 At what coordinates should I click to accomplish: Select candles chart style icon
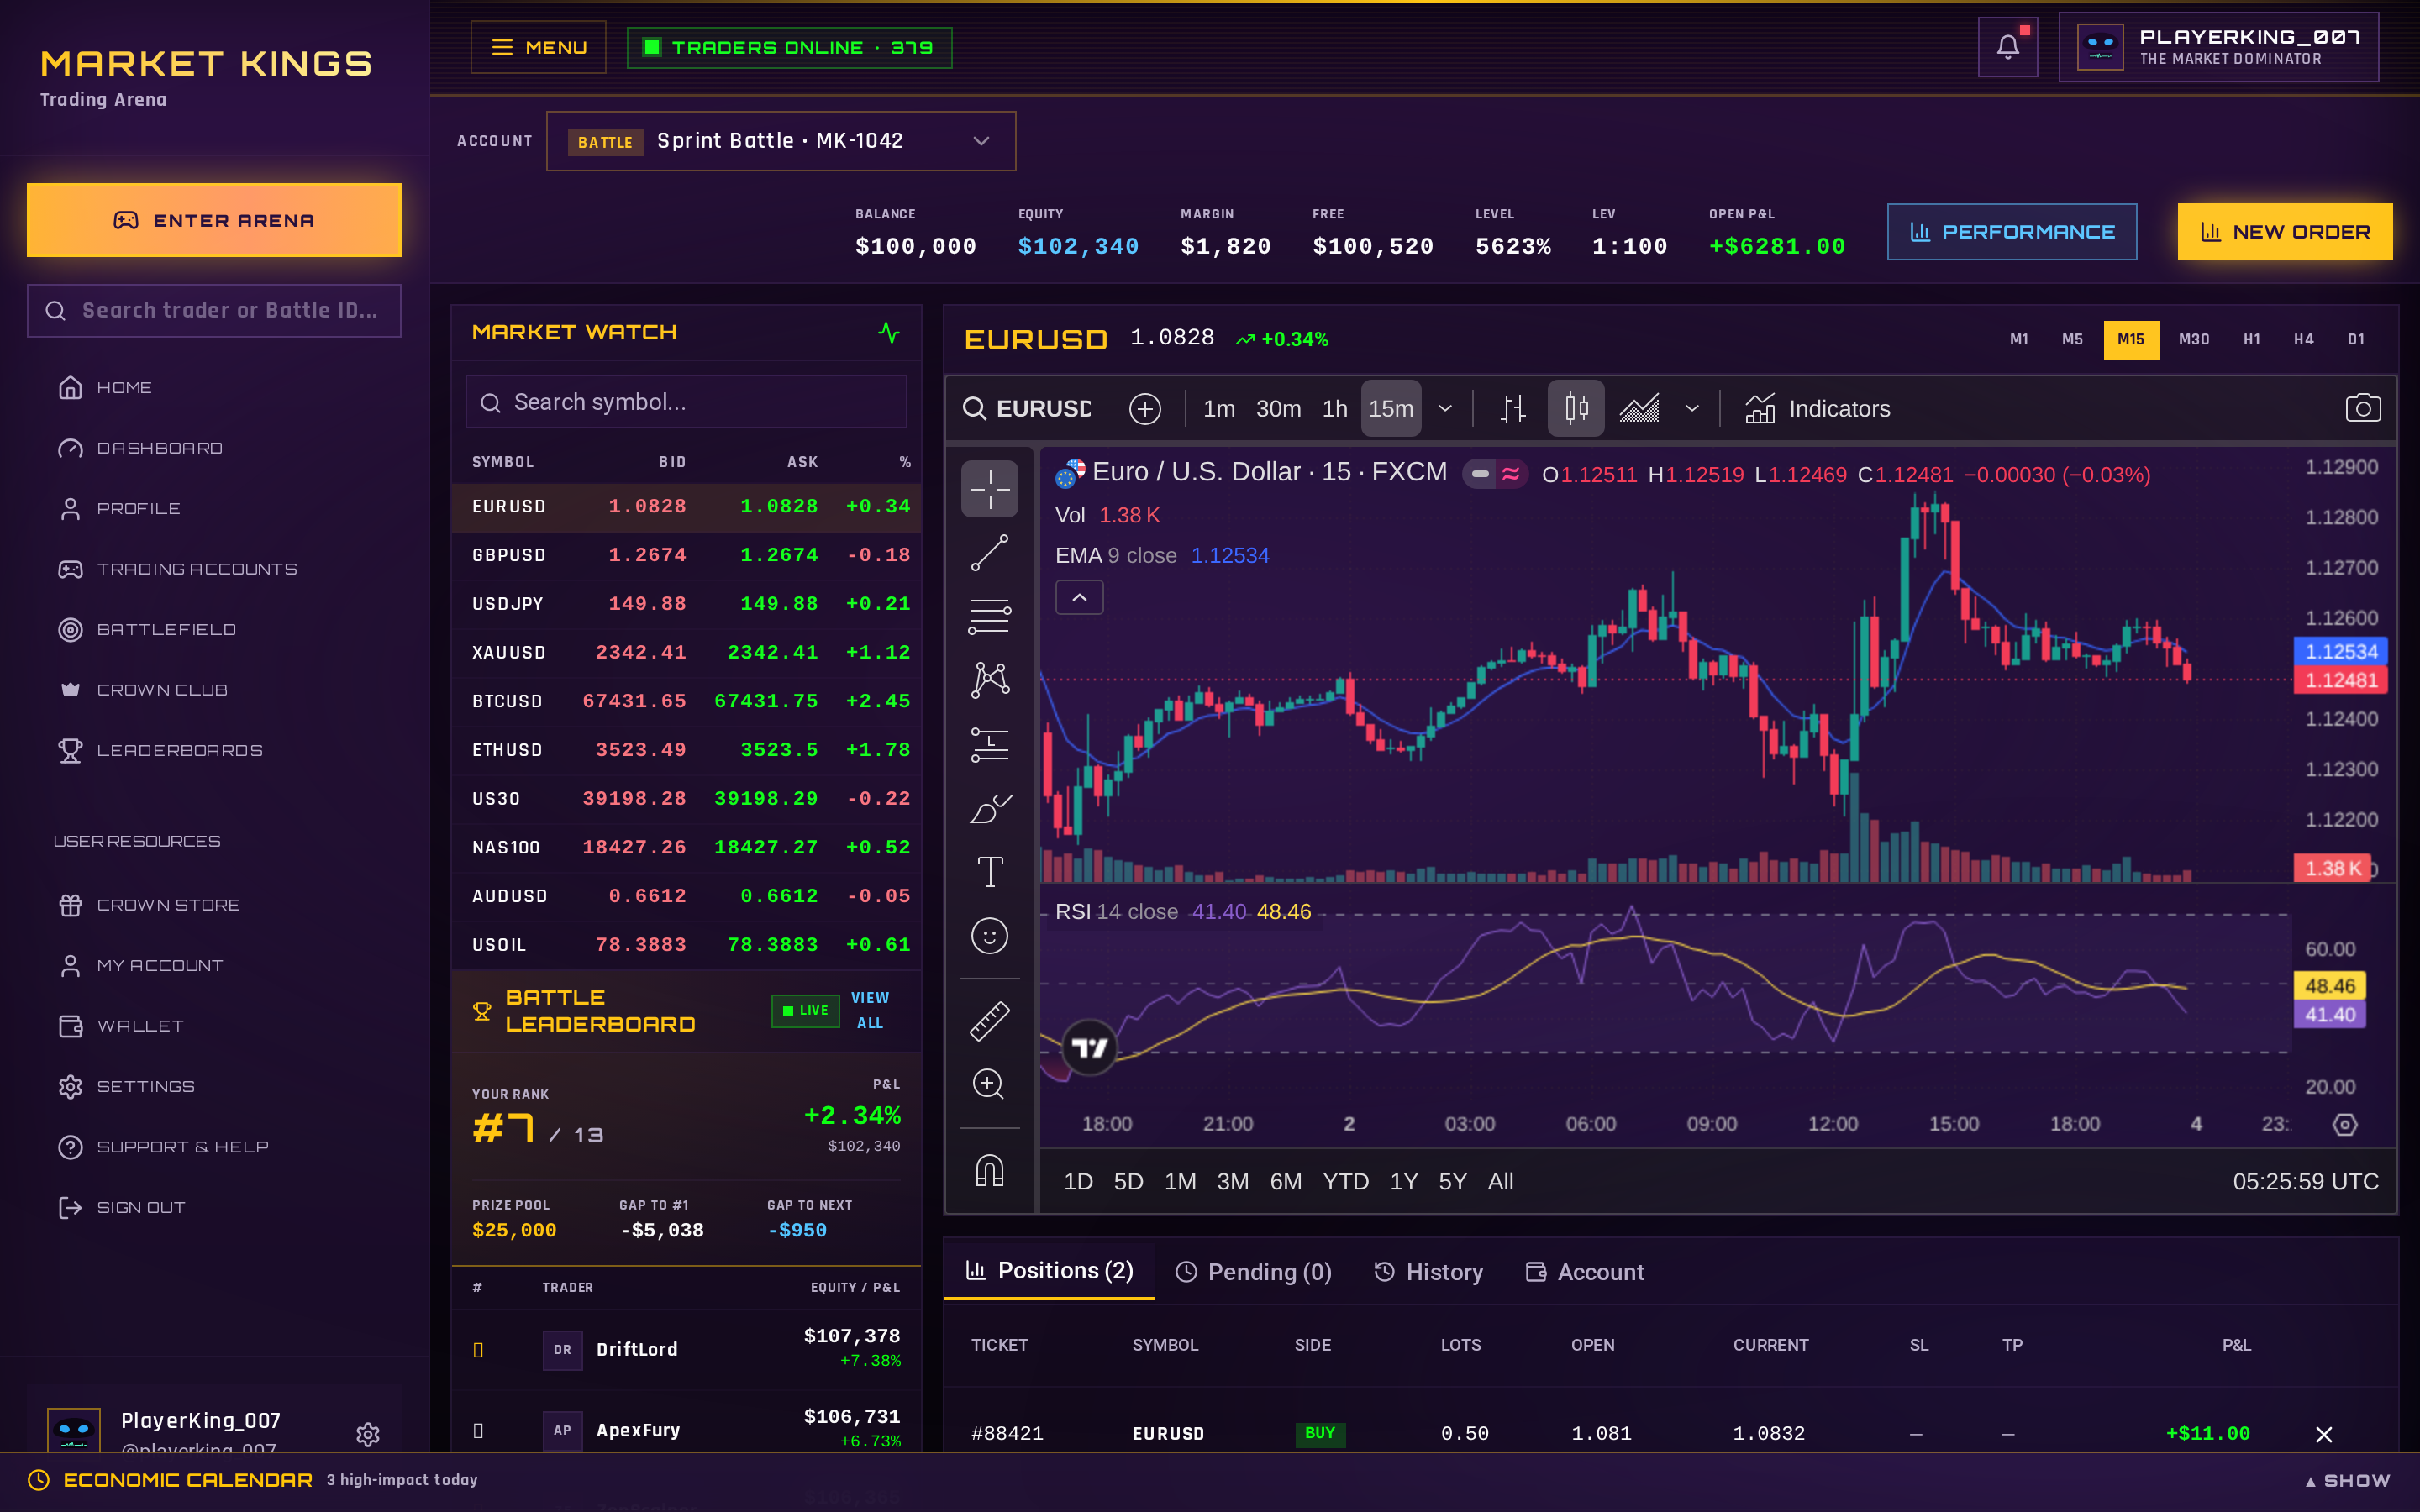click(x=1576, y=408)
